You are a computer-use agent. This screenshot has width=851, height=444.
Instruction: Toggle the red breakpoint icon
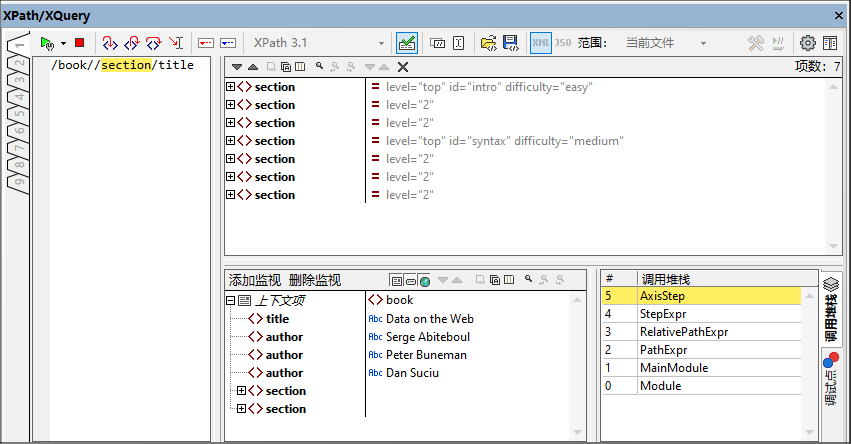206,43
